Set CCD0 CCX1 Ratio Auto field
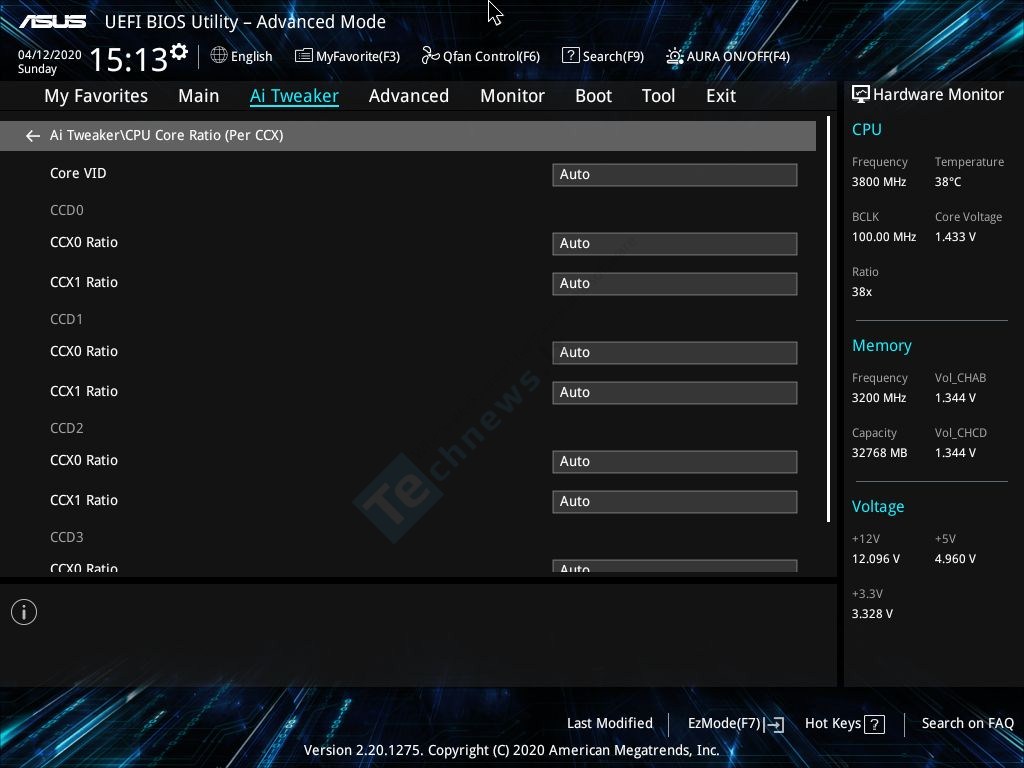This screenshot has width=1024, height=768. point(675,283)
